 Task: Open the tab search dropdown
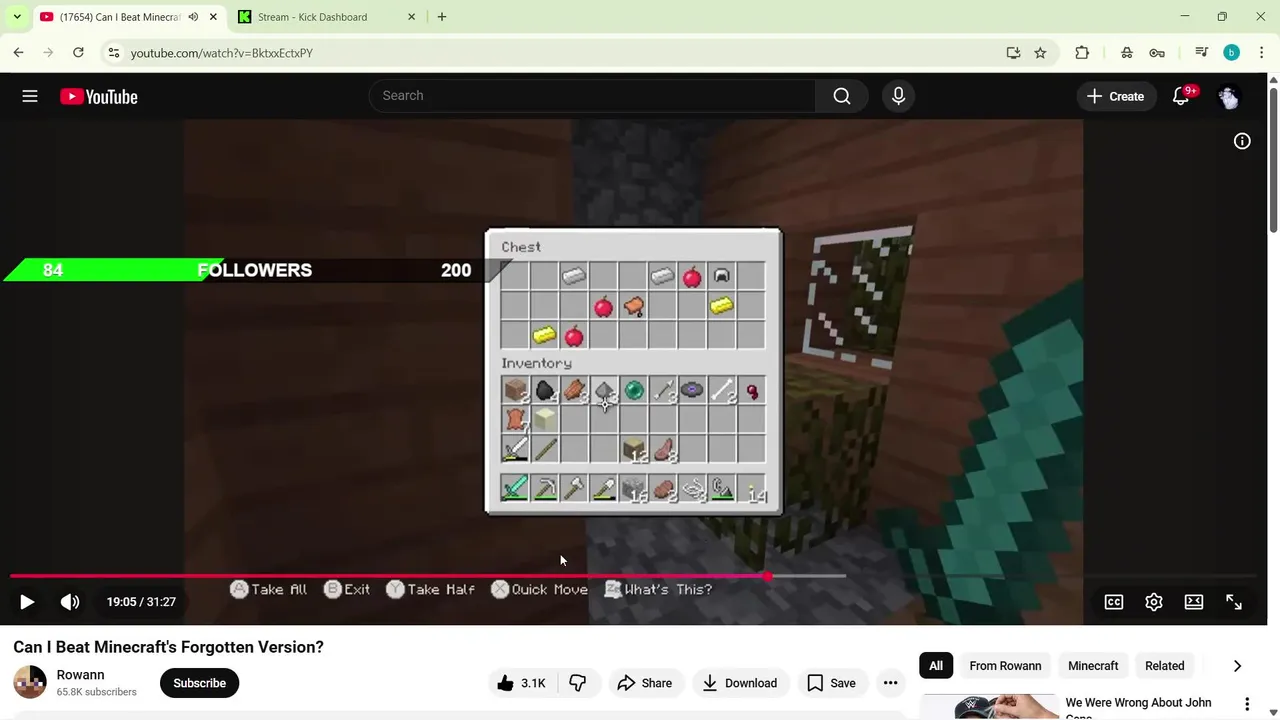[17, 17]
